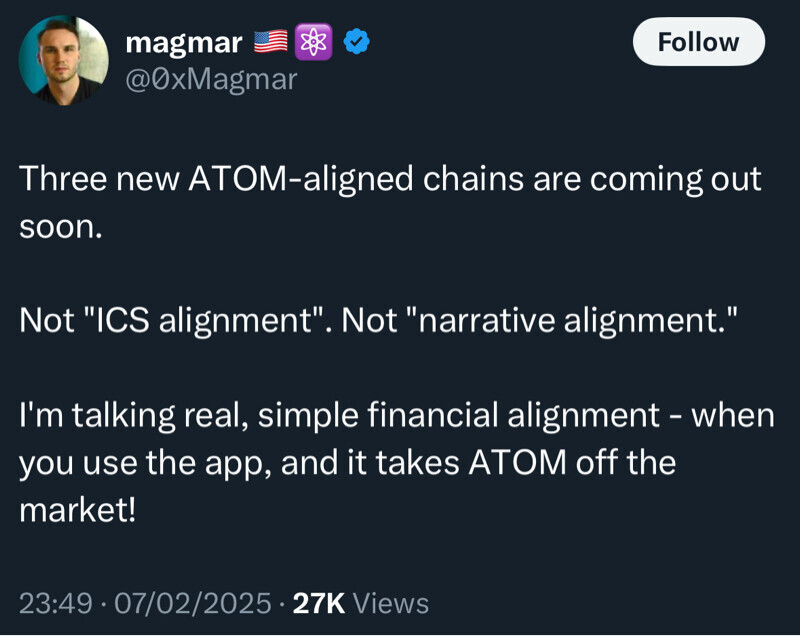Open the magmar profile avatar photo

tap(63, 60)
